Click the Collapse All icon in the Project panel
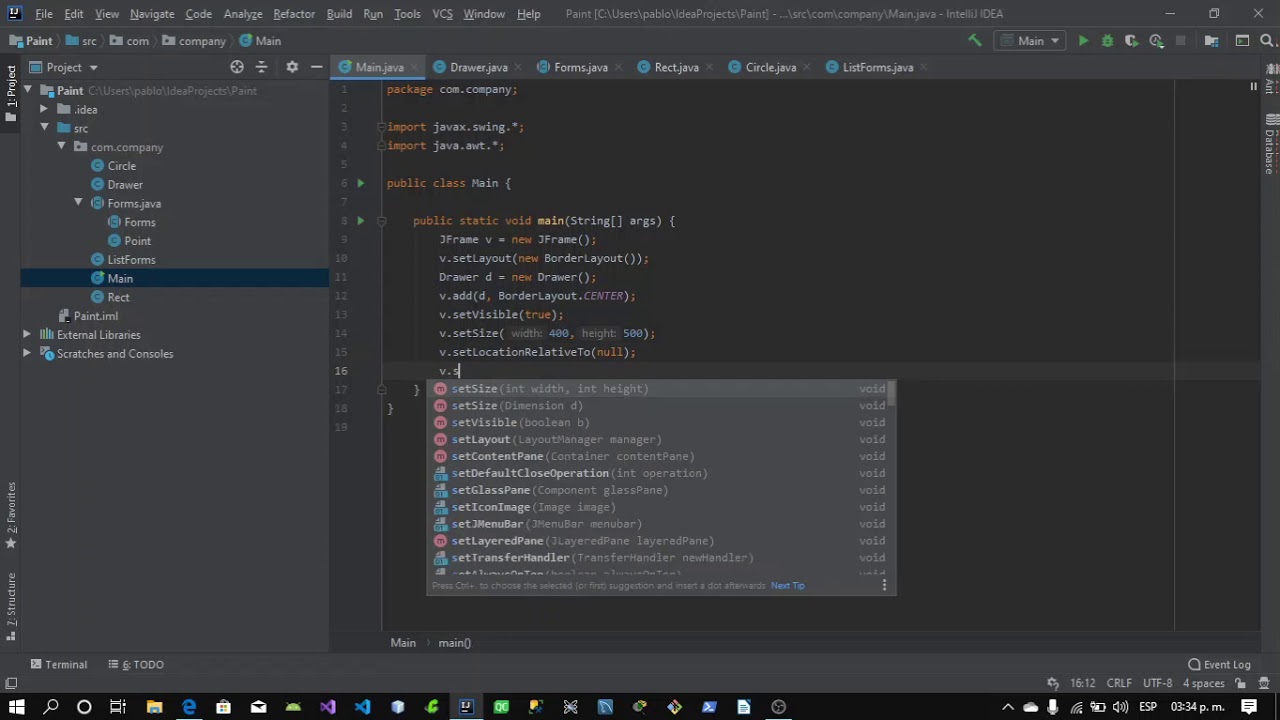Viewport: 1280px width, 720px height. 262,67
